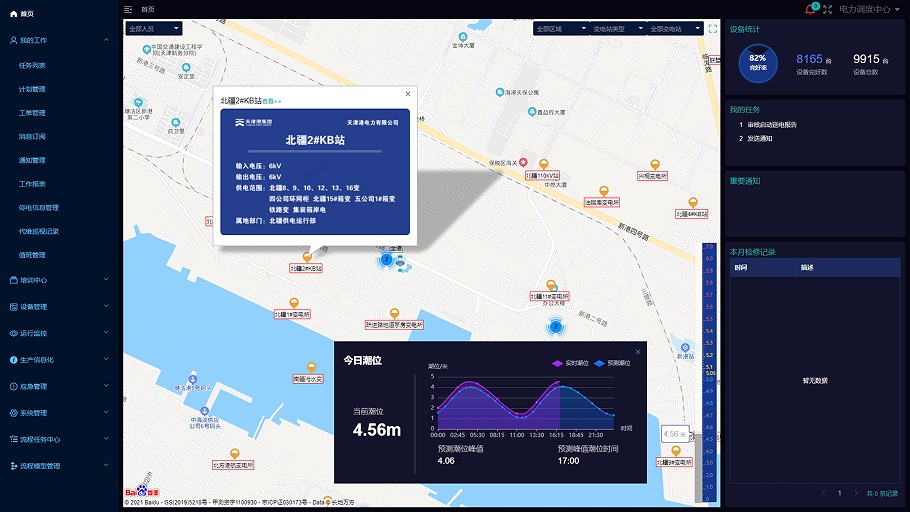Click the 北疆110KV站 map marker
This screenshot has height=512, width=910.
pos(543,164)
